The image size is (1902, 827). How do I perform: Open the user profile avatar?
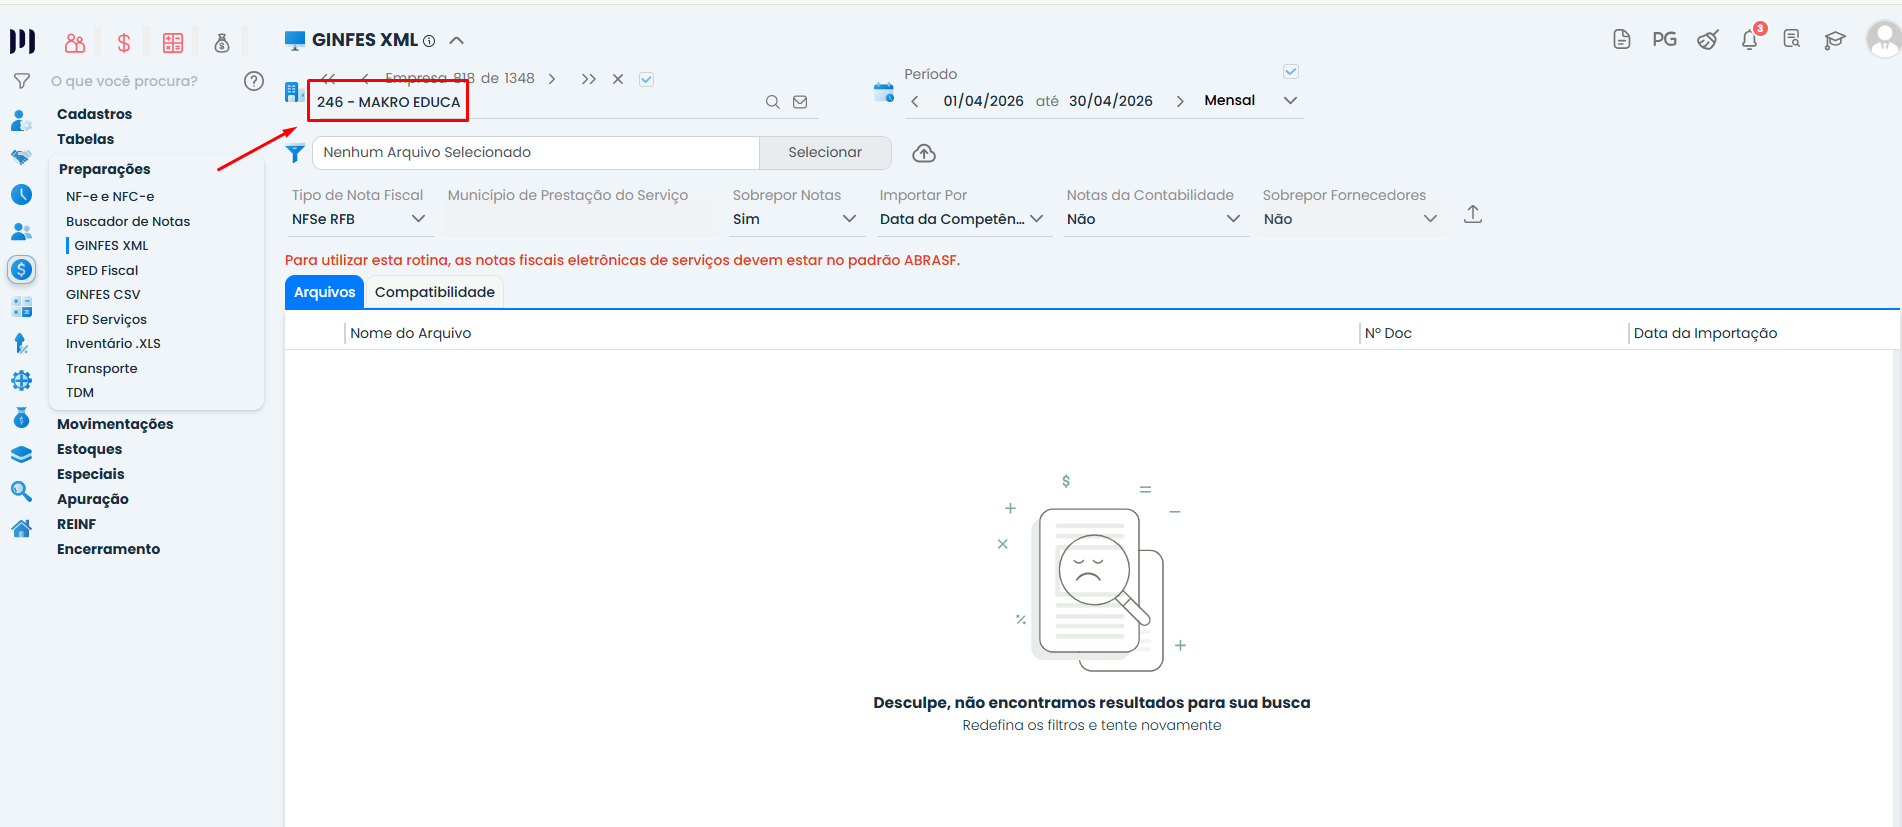[x=1884, y=40]
